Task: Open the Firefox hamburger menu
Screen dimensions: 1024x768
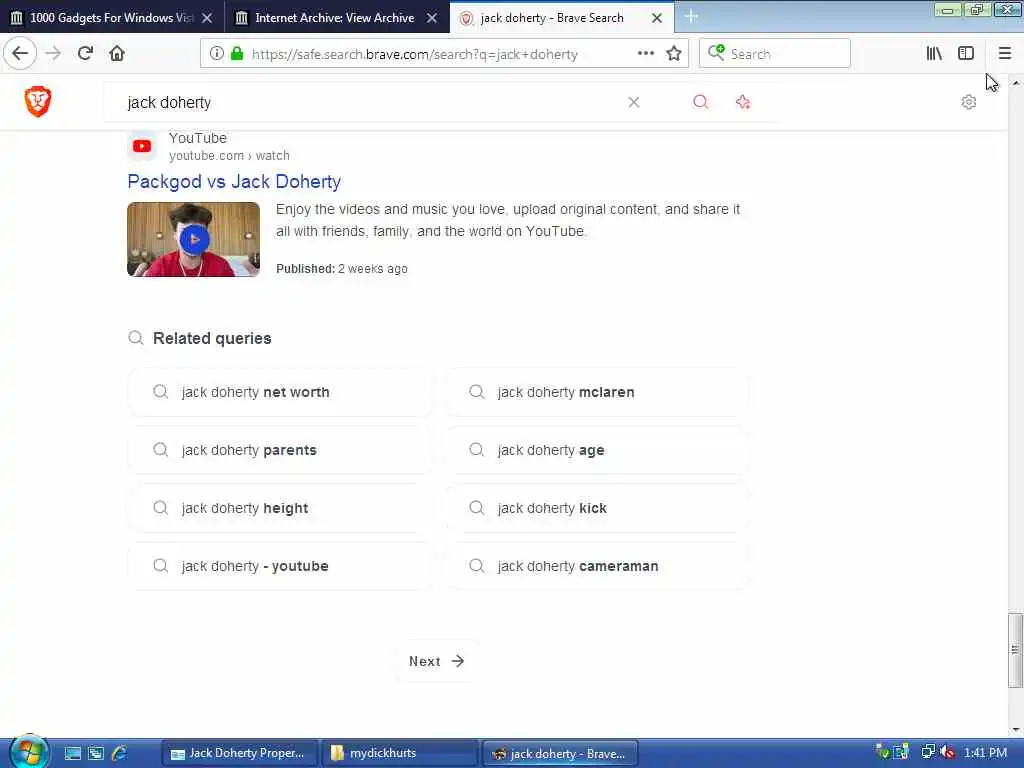Action: tap(1004, 54)
